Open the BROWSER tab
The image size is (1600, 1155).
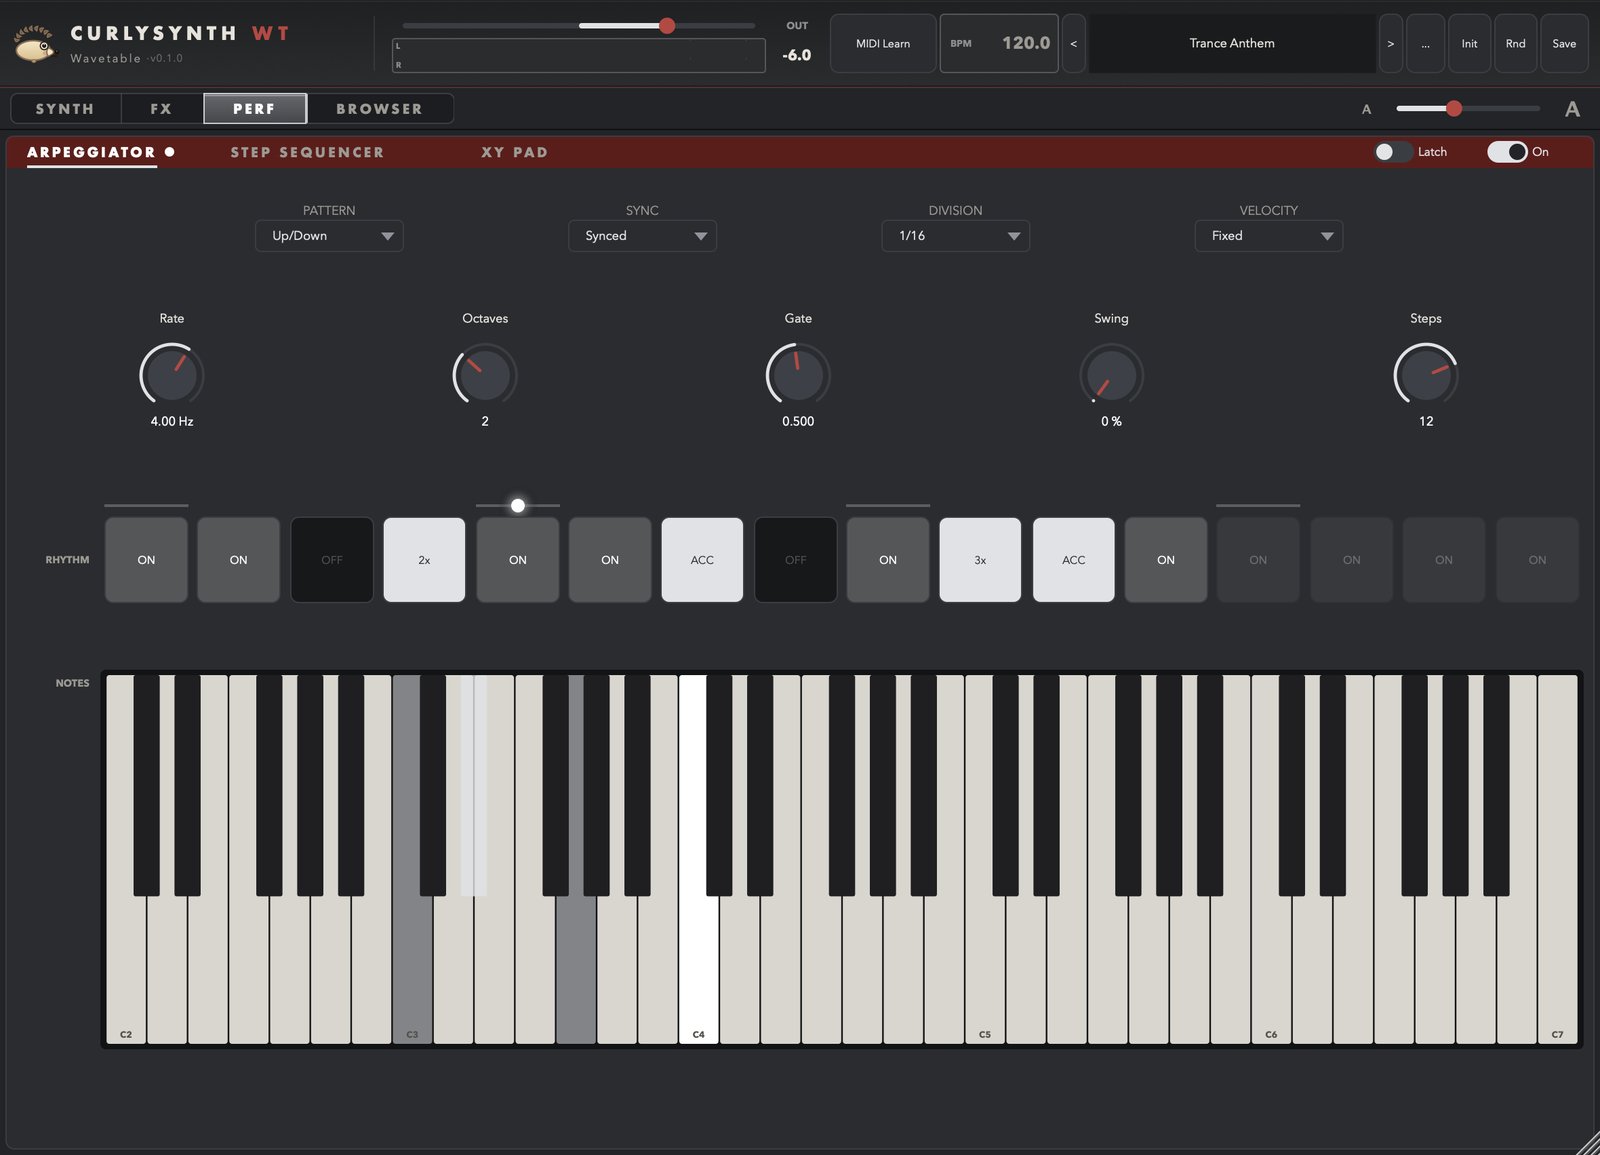click(x=379, y=109)
